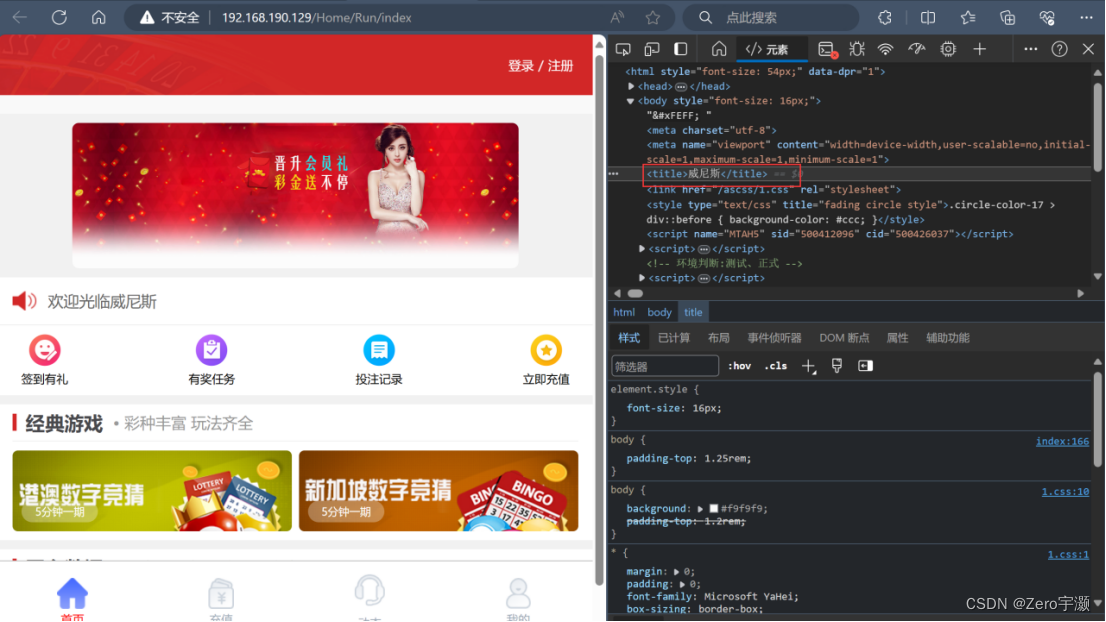Add page to favorites star icon

coord(653,18)
